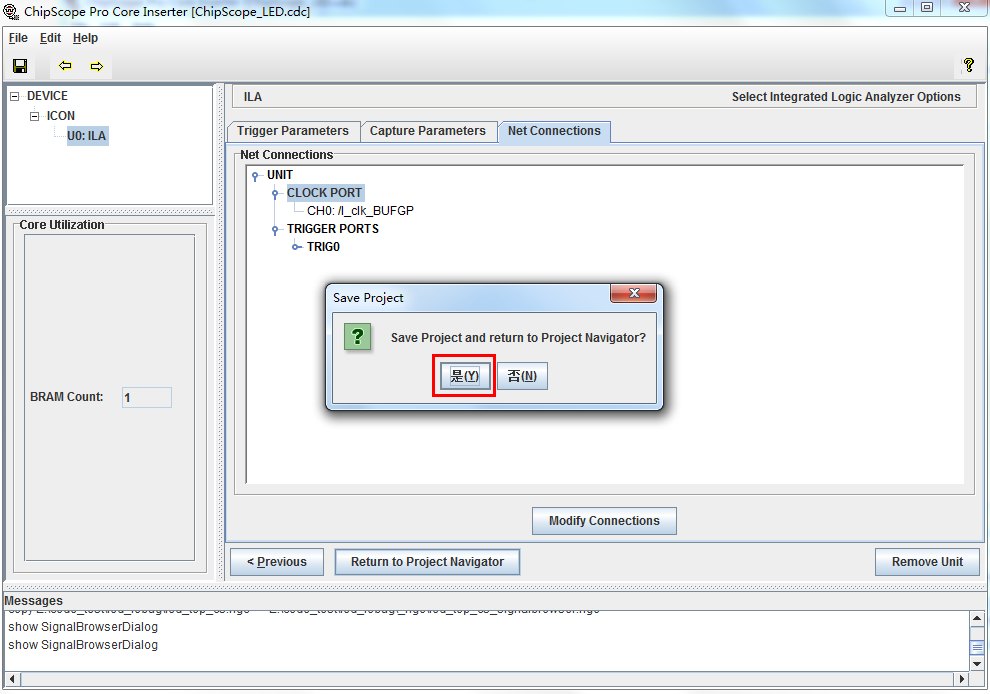Switch to the Trigger Parameters tab
Screen dimensions: 990x694
293,131
